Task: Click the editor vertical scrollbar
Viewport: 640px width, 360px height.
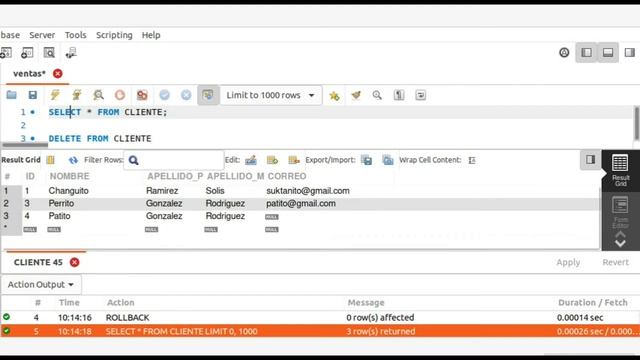Action: [x=637, y=123]
